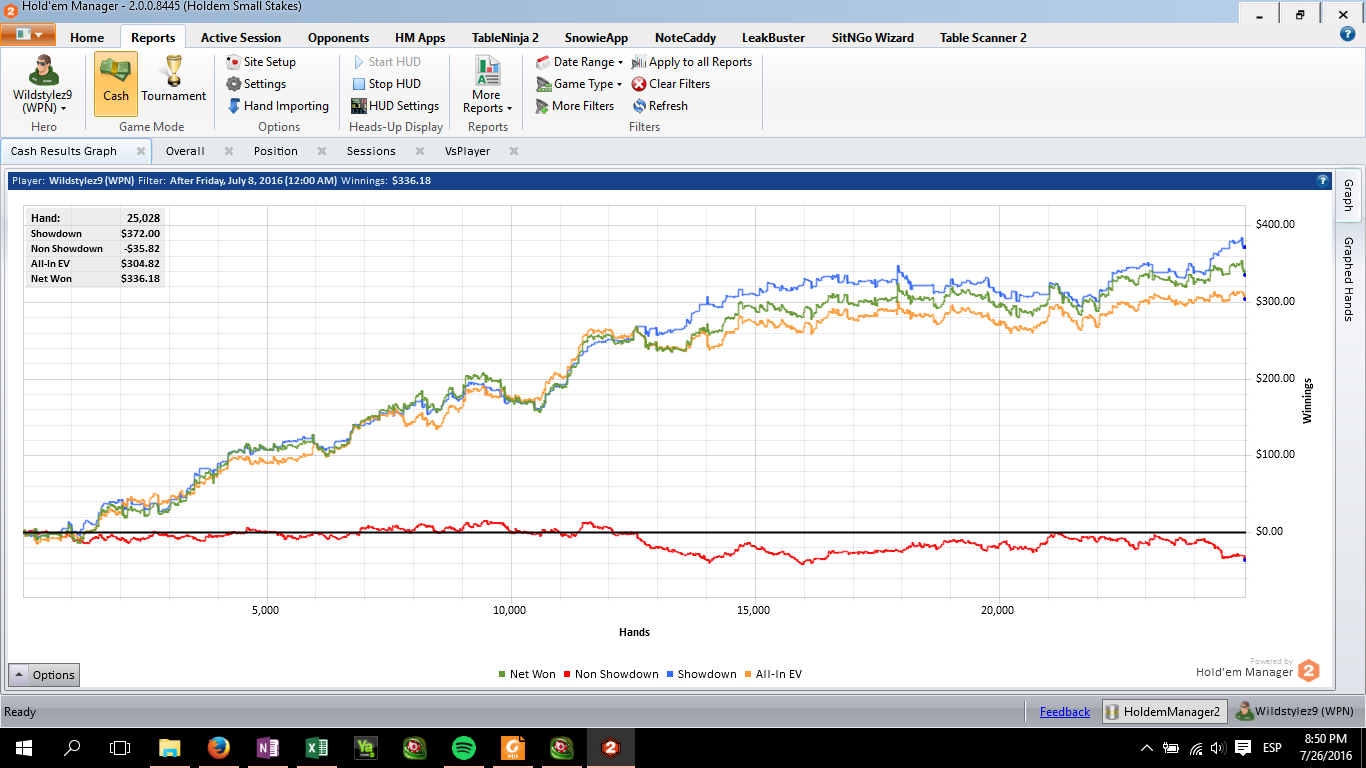Click the Feedback link
Viewport: 1366px width, 768px height.
1064,712
